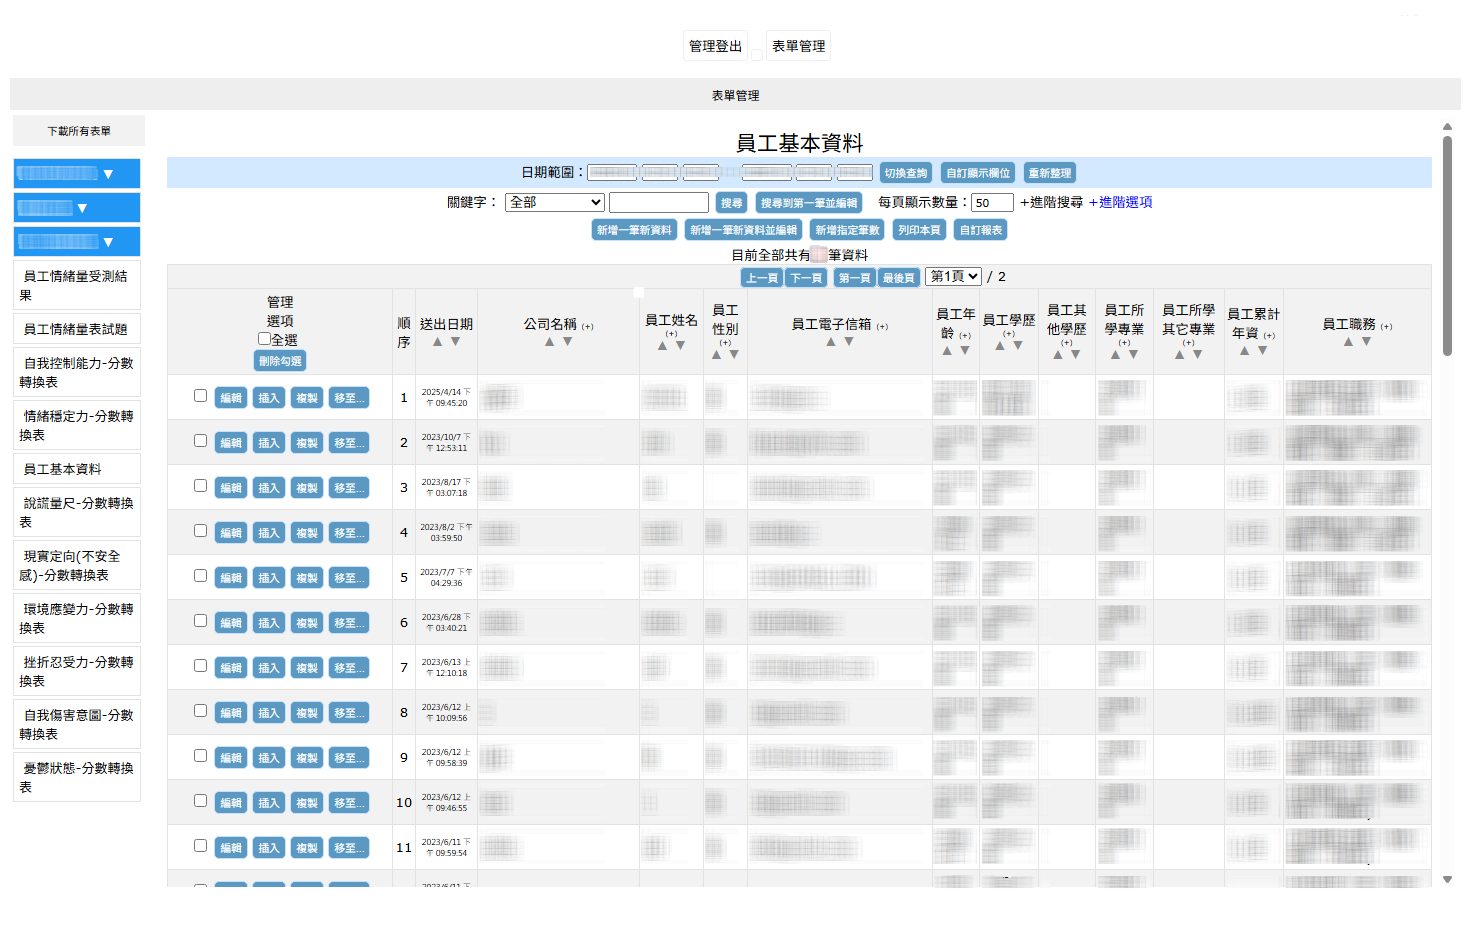This screenshot has height=937, width=1471.
Task: Expand the third blue sidebar dropdown
Action: pyautogui.click(x=77, y=242)
